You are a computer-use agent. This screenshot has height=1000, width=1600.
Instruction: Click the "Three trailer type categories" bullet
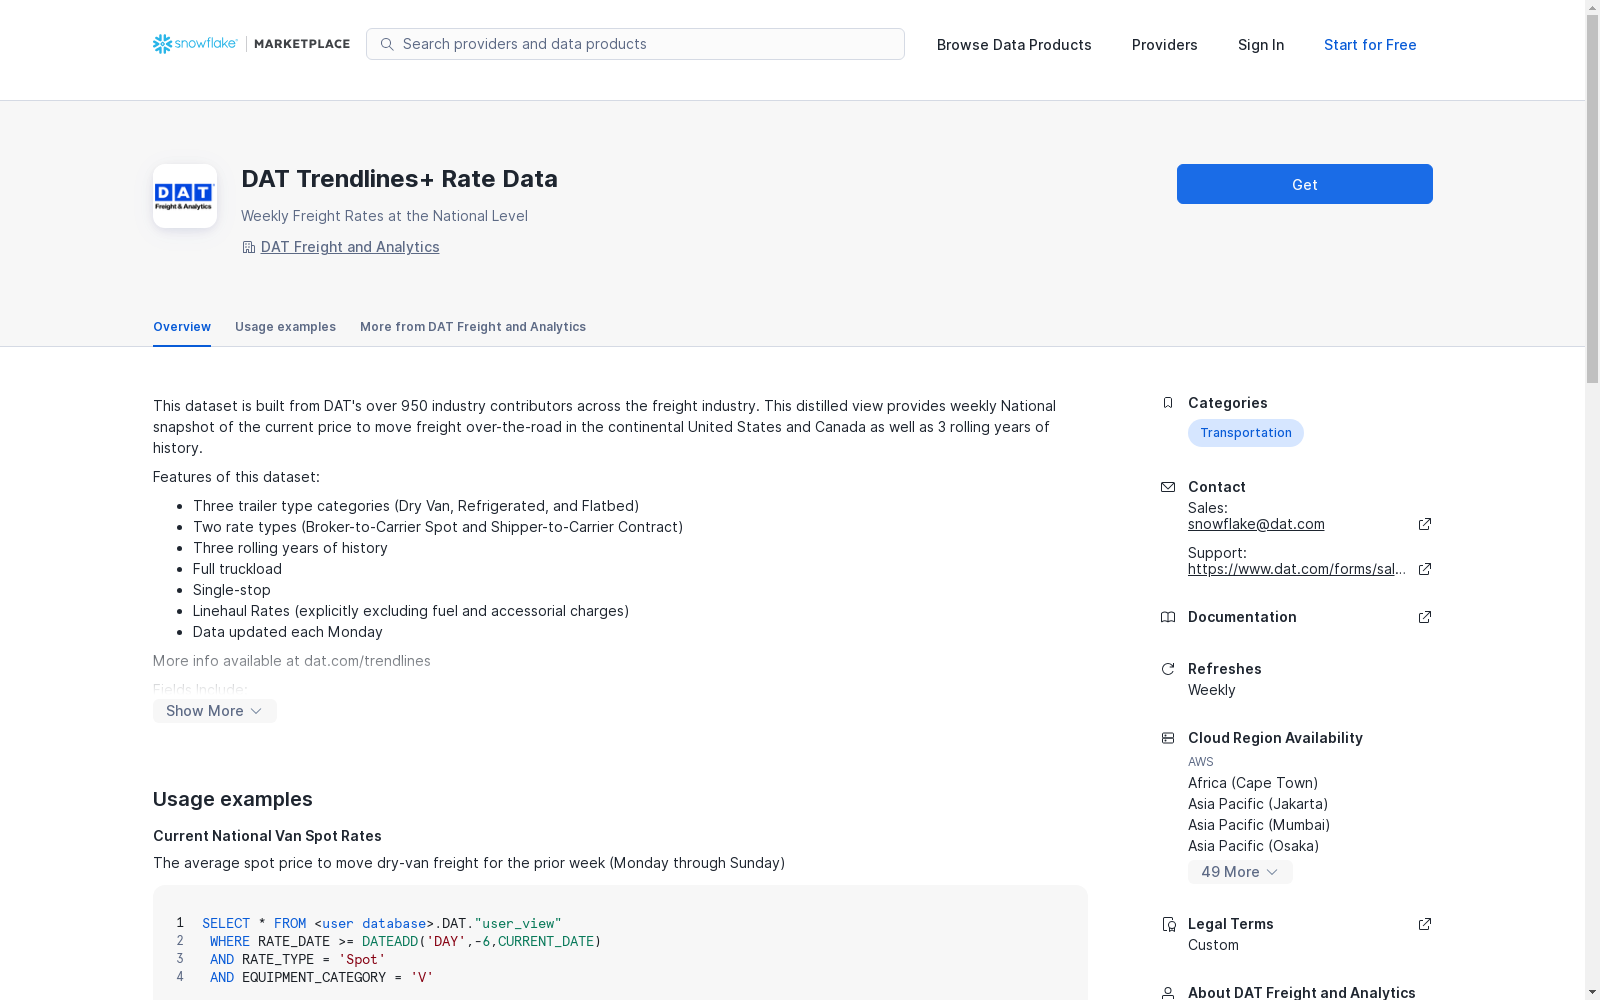tap(416, 506)
